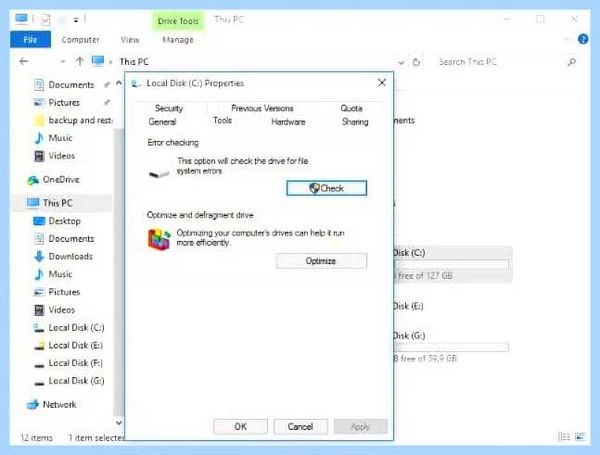The image size is (600, 455).
Task: Click into the Search This PC field
Action: click(501, 62)
